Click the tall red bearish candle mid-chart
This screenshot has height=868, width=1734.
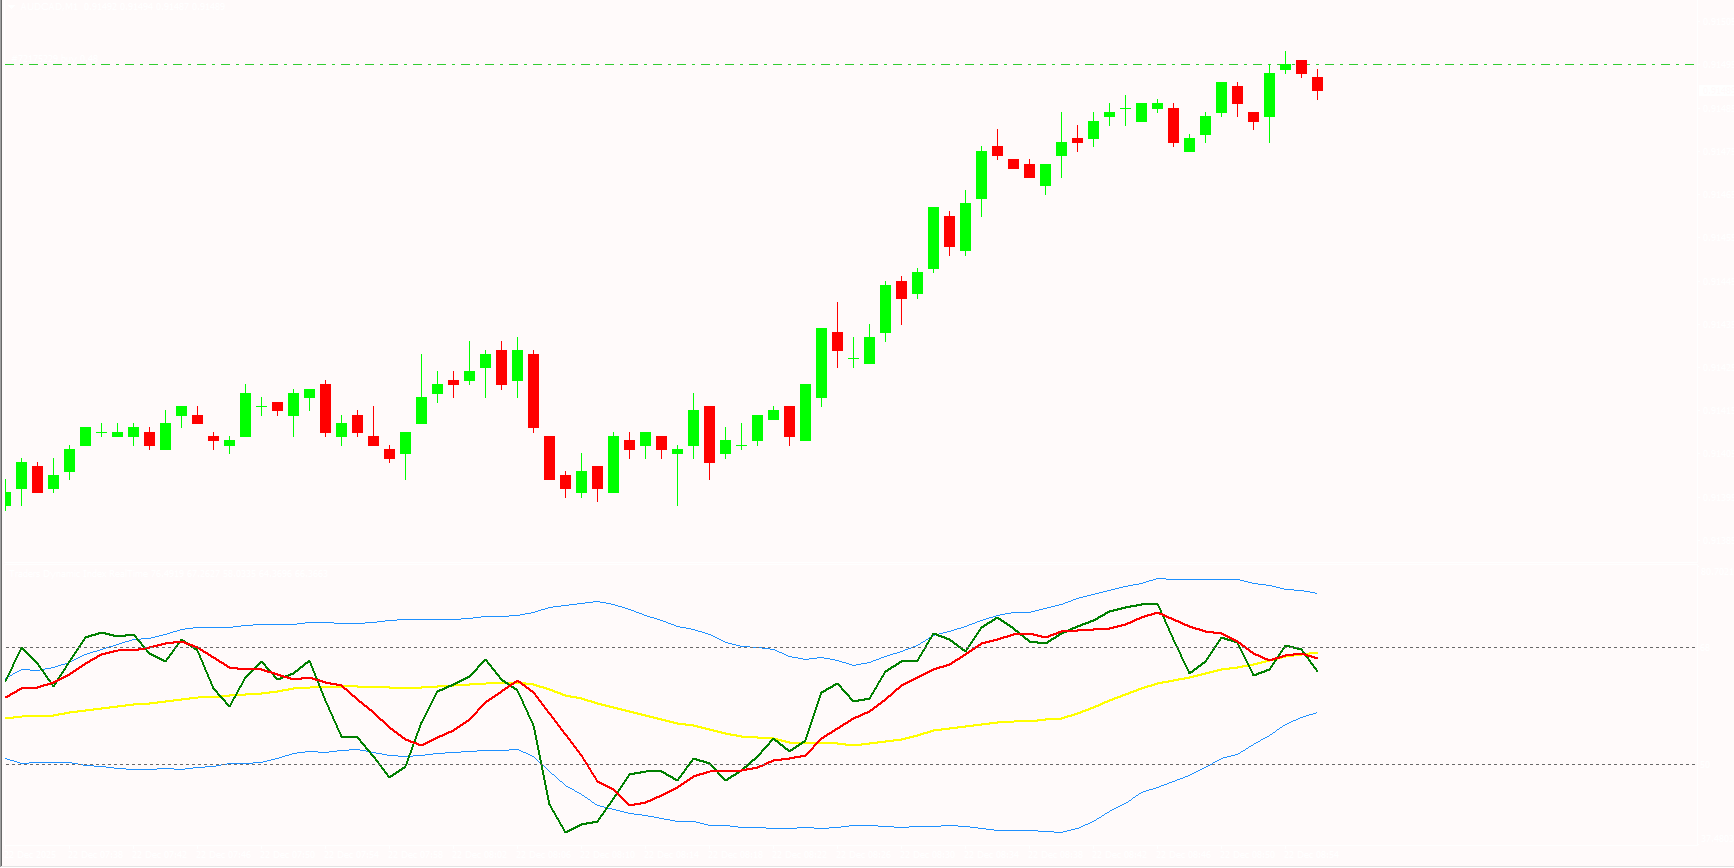pyautogui.click(x=534, y=391)
